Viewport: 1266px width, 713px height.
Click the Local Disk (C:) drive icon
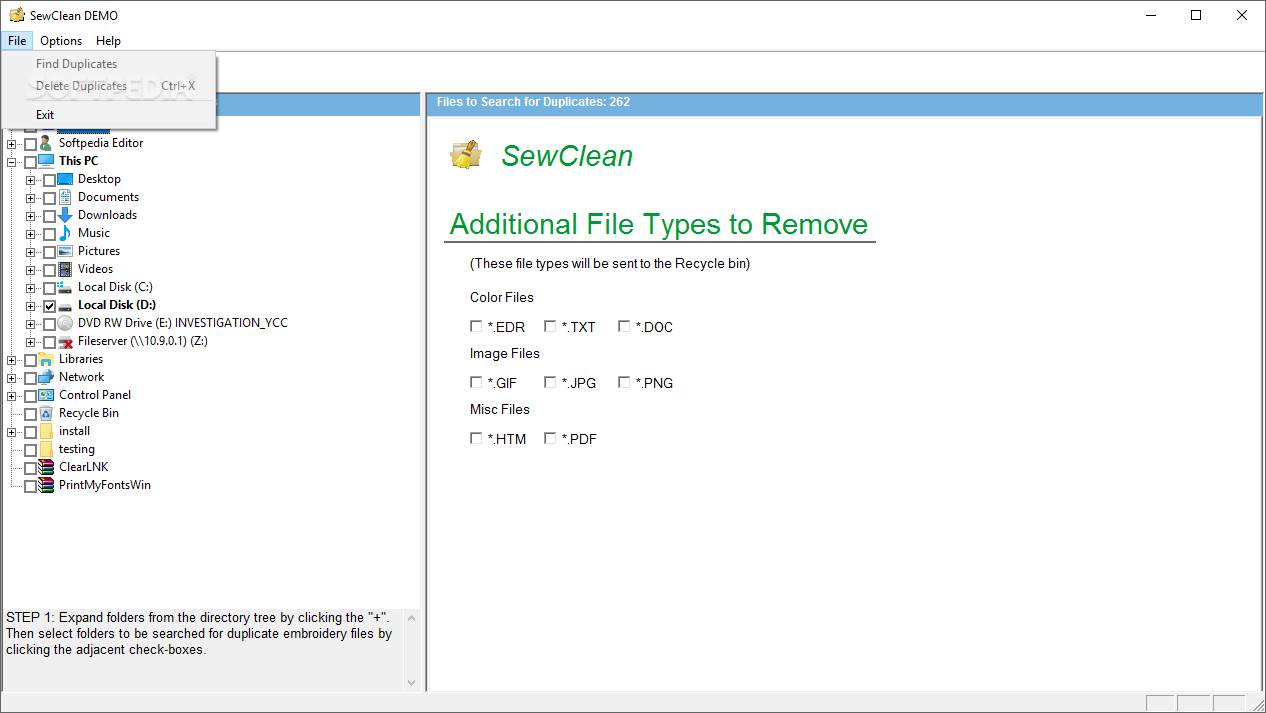(x=66, y=287)
